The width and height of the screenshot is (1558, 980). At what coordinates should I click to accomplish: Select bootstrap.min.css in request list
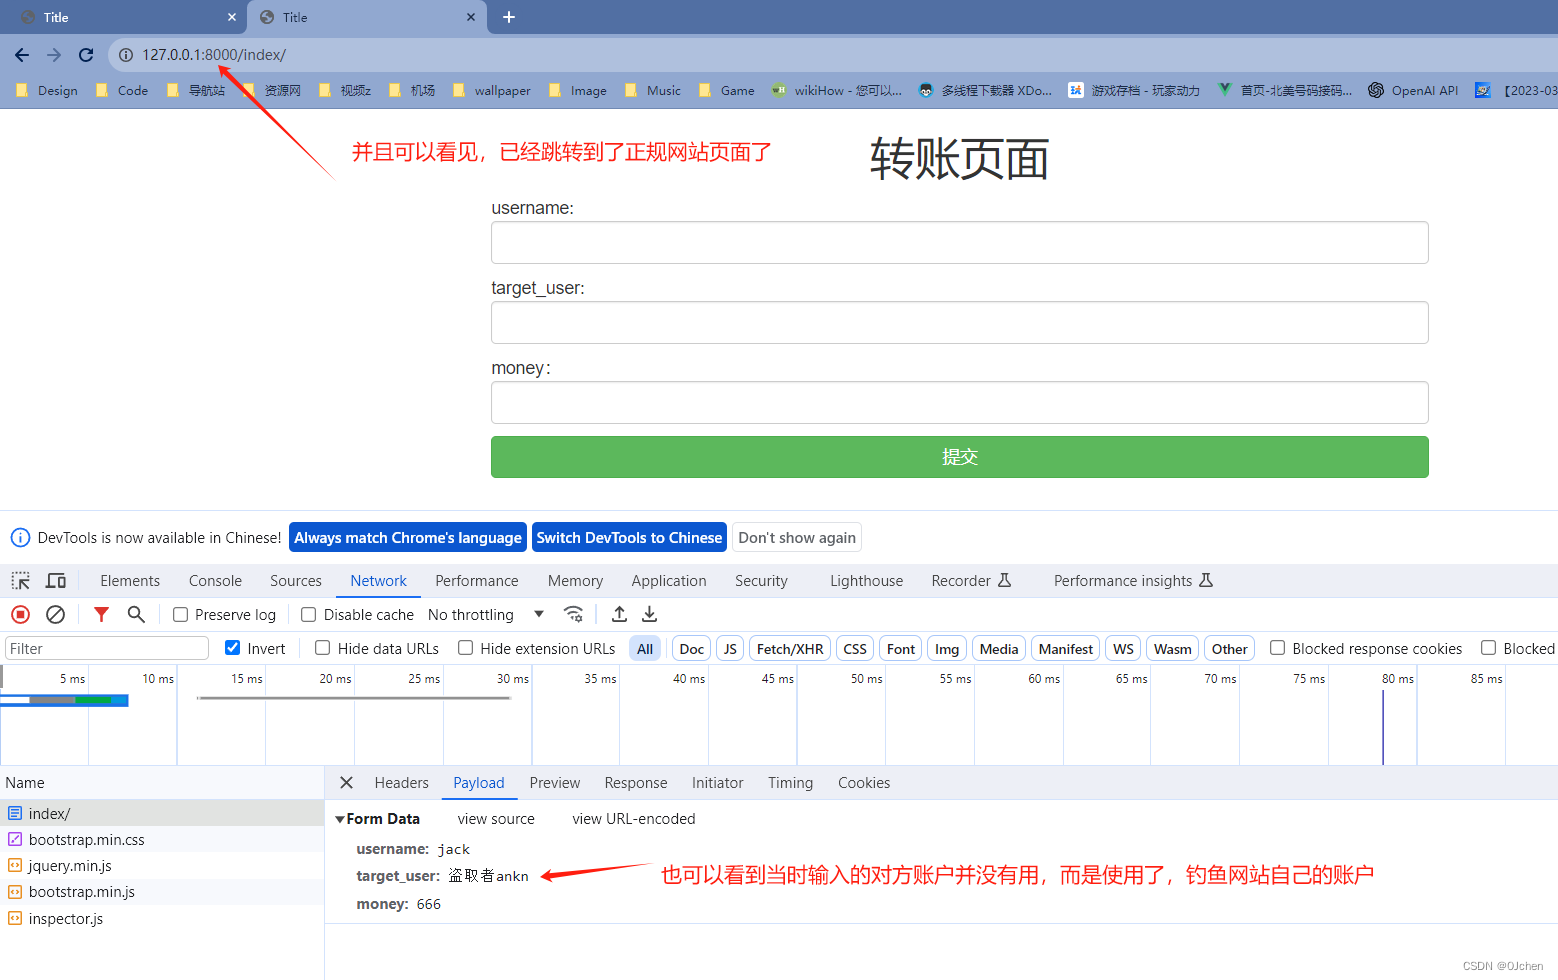(x=162, y=840)
